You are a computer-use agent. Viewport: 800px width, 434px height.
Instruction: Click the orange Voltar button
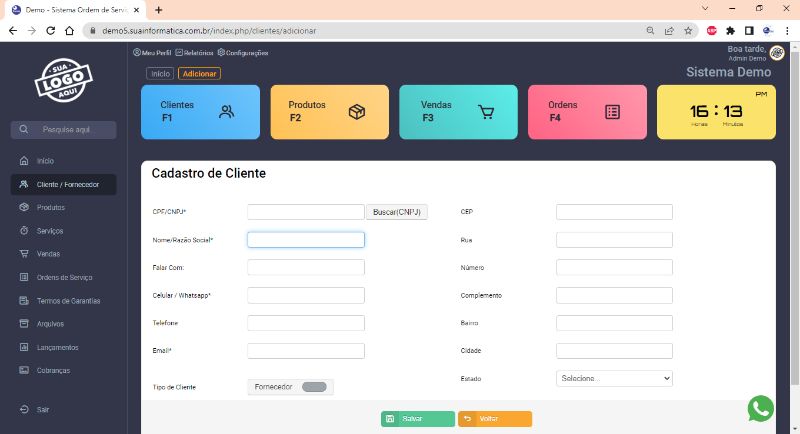tap(494, 419)
